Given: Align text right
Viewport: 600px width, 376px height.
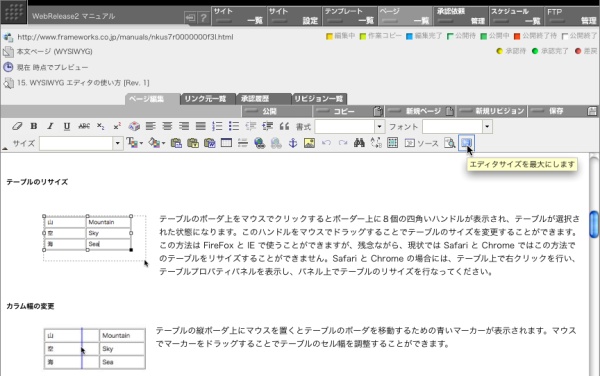Looking at the screenshot, I should [184, 126].
